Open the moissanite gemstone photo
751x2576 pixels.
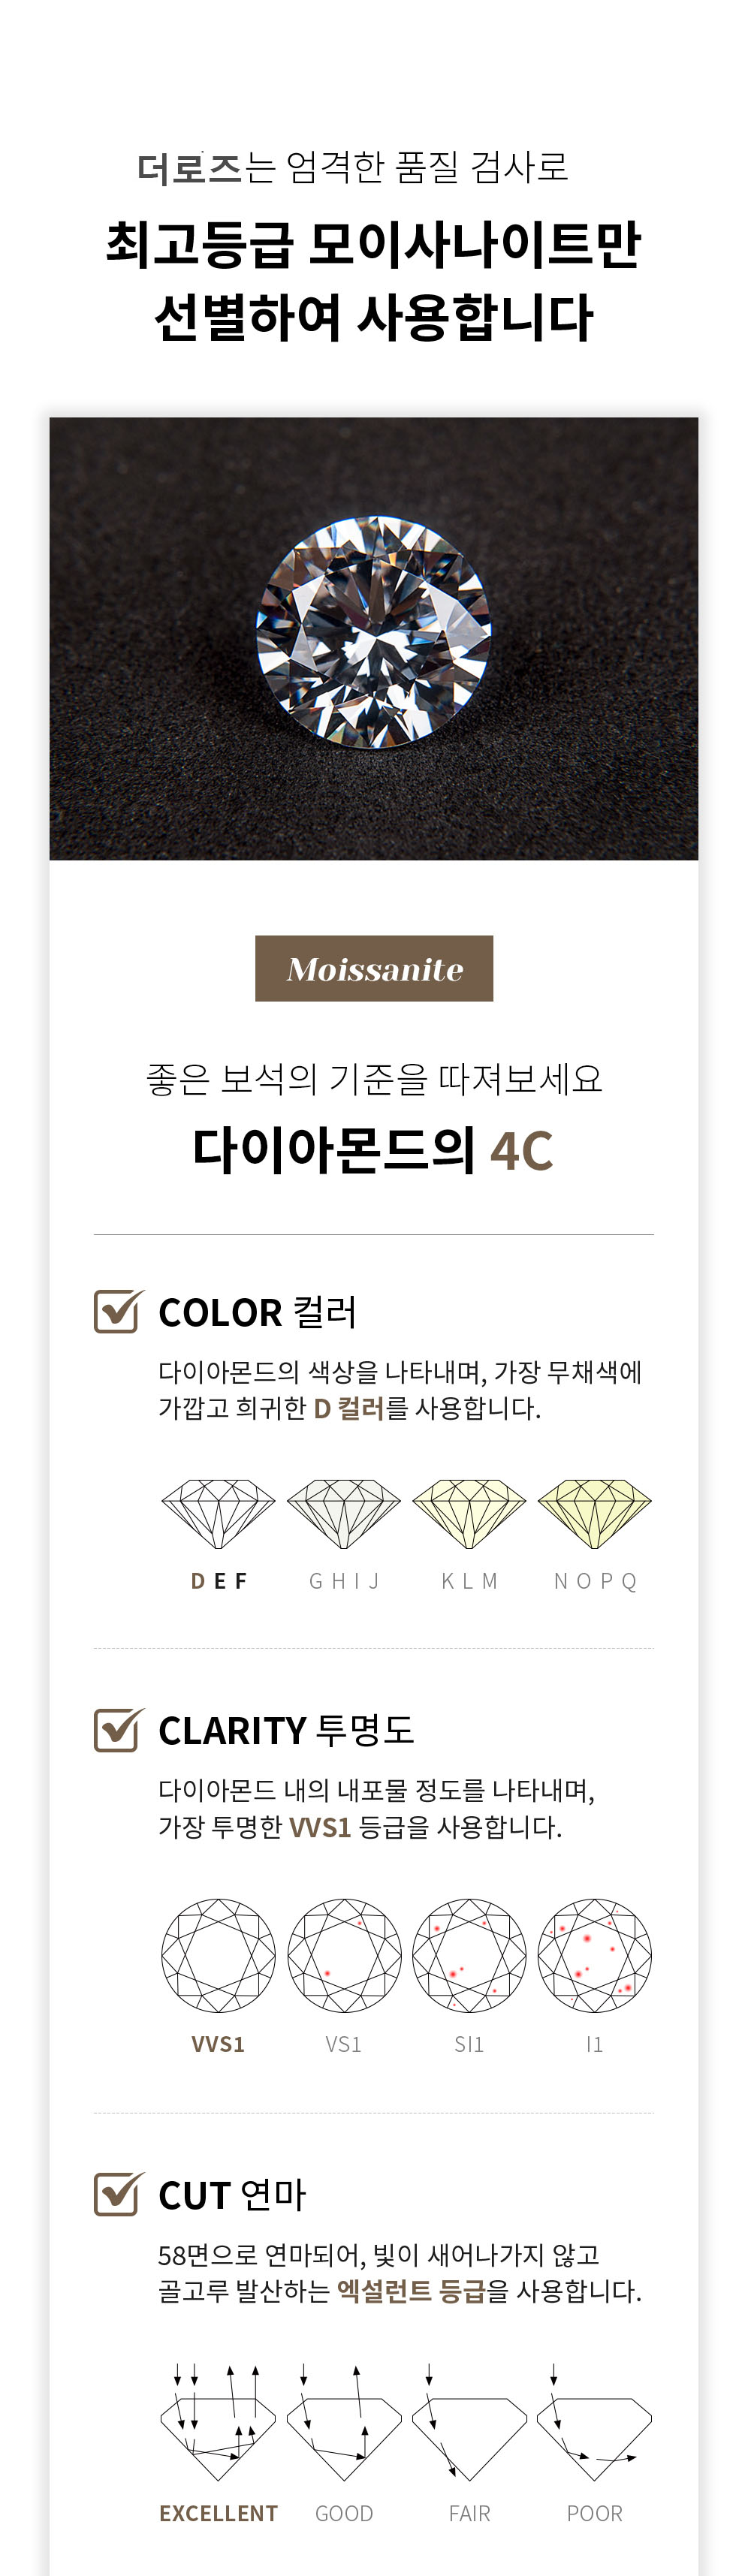point(374,638)
